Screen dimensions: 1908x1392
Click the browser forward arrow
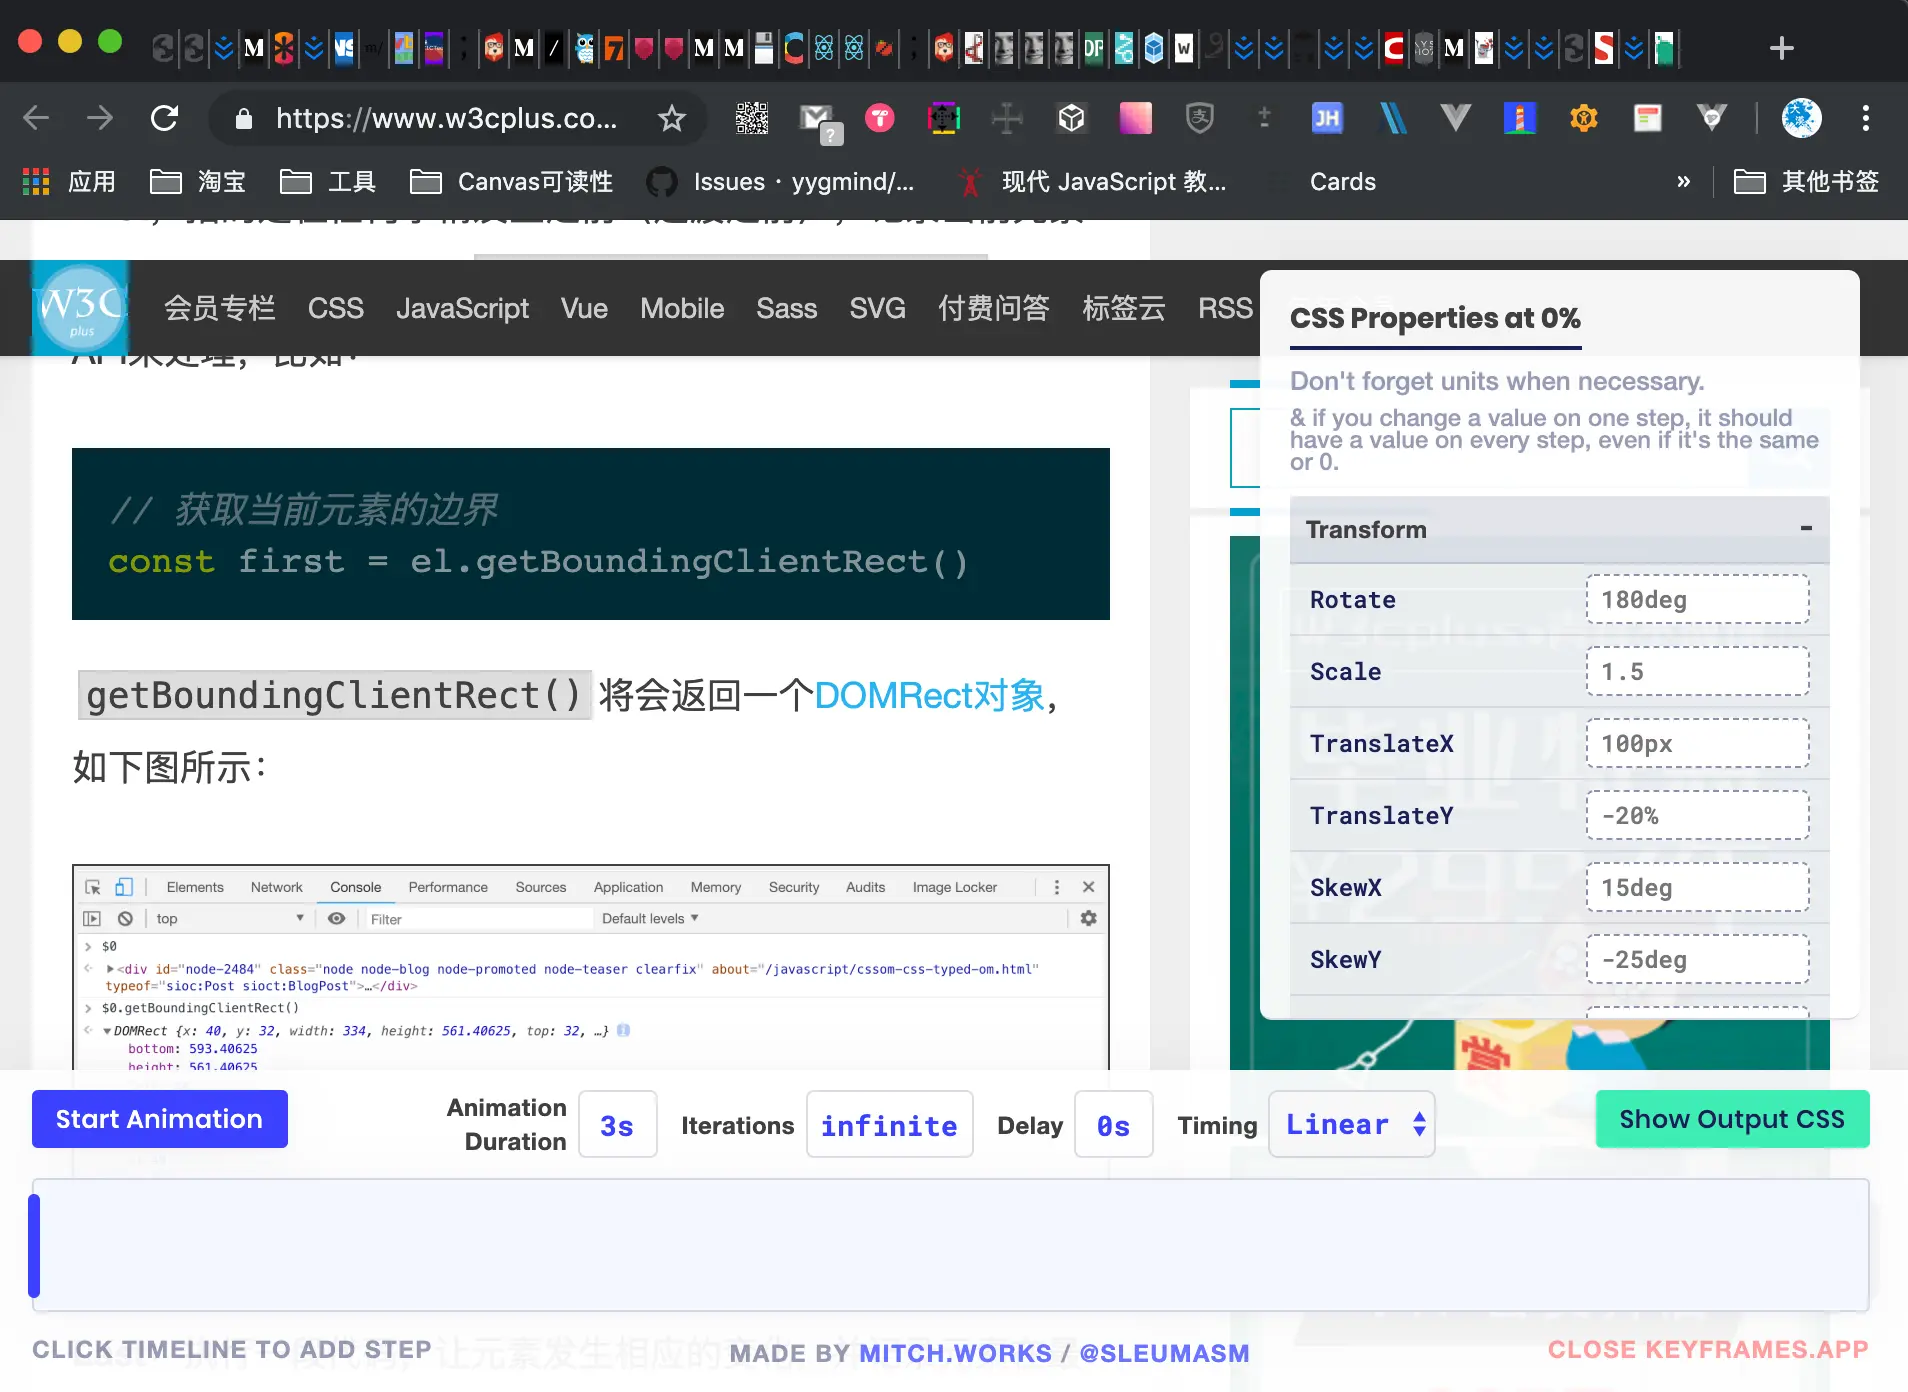click(x=99, y=118)
